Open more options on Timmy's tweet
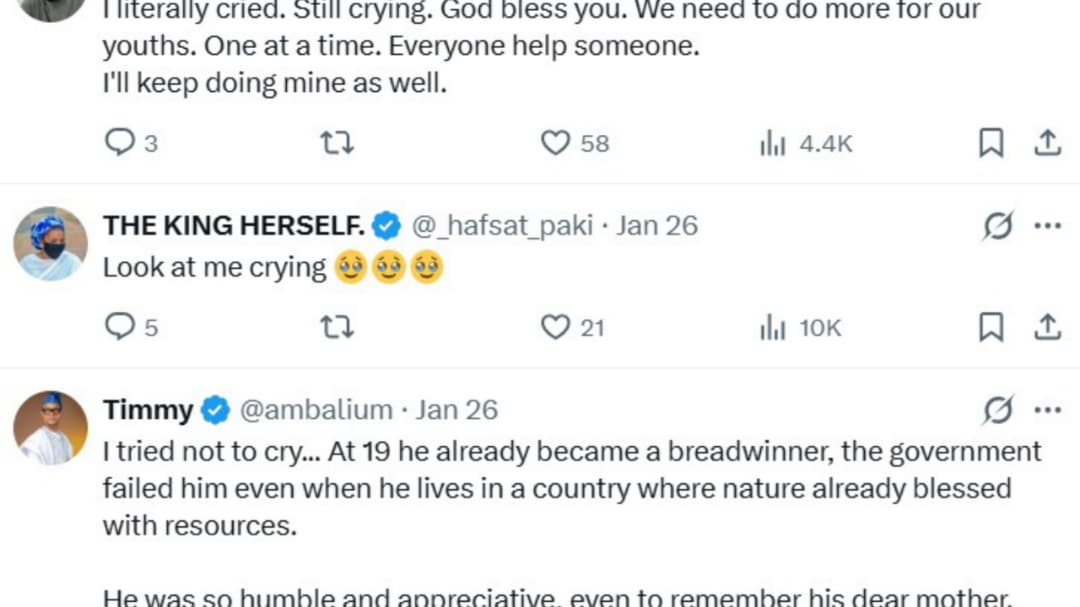This screenshot has height=607, width=1080. (1047, 410)
